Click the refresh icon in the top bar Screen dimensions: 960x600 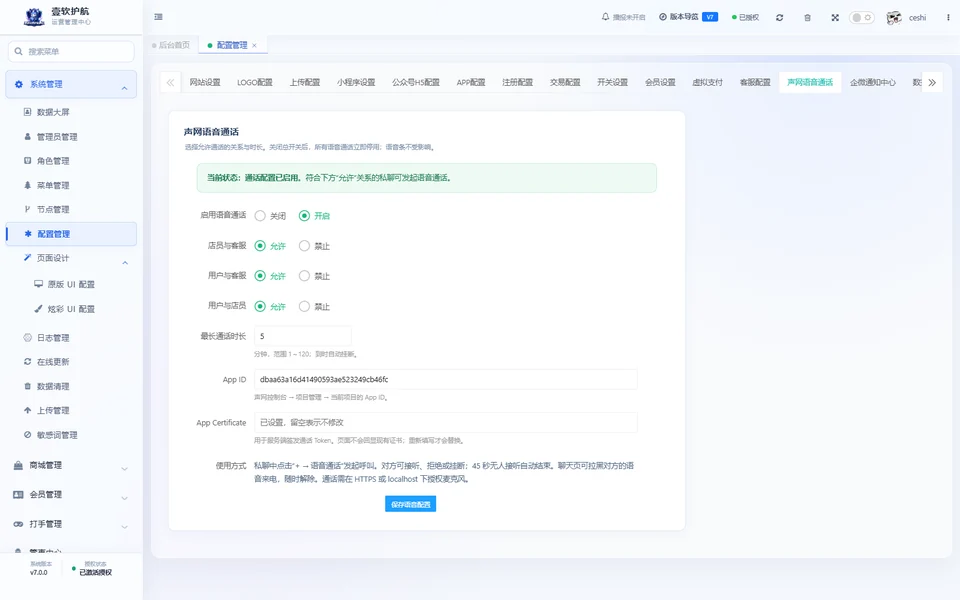tap(779, 18)
